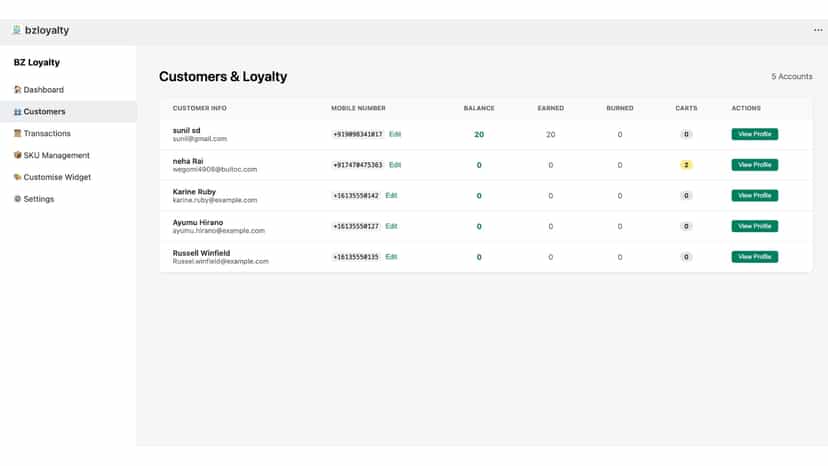Click the Burned column header
The width and height of the screenshot is (828, 466).
coord(620,108)
